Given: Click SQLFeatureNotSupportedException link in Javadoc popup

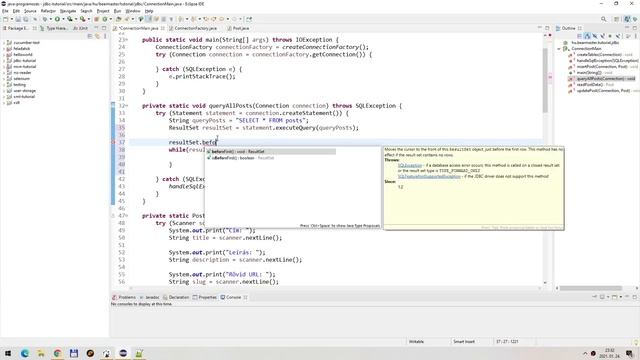Looking at the screenshot, I should 429,176.
